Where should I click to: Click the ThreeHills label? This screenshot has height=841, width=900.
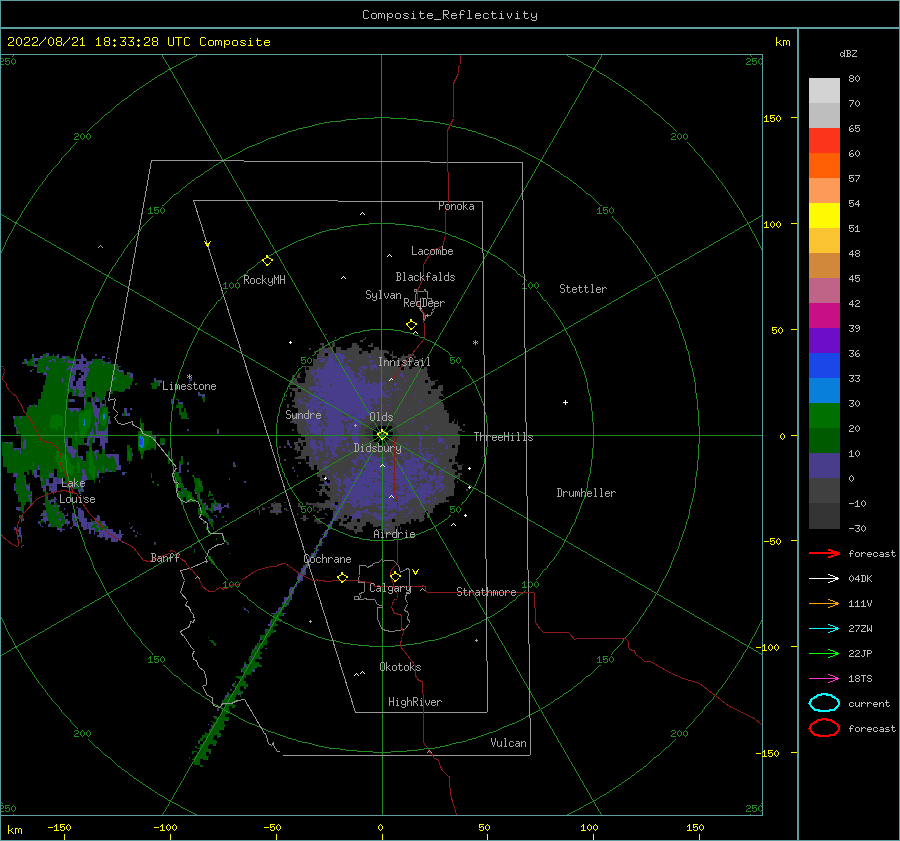[503, 437]
